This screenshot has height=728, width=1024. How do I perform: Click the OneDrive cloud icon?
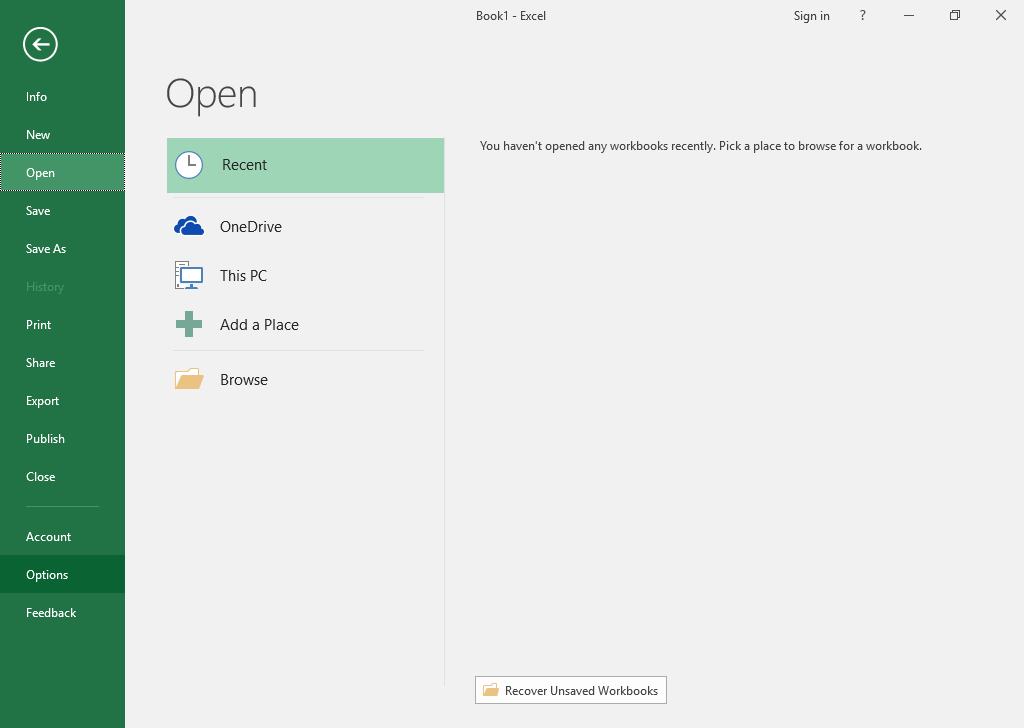pyautogui.click(x=189, y=227)
